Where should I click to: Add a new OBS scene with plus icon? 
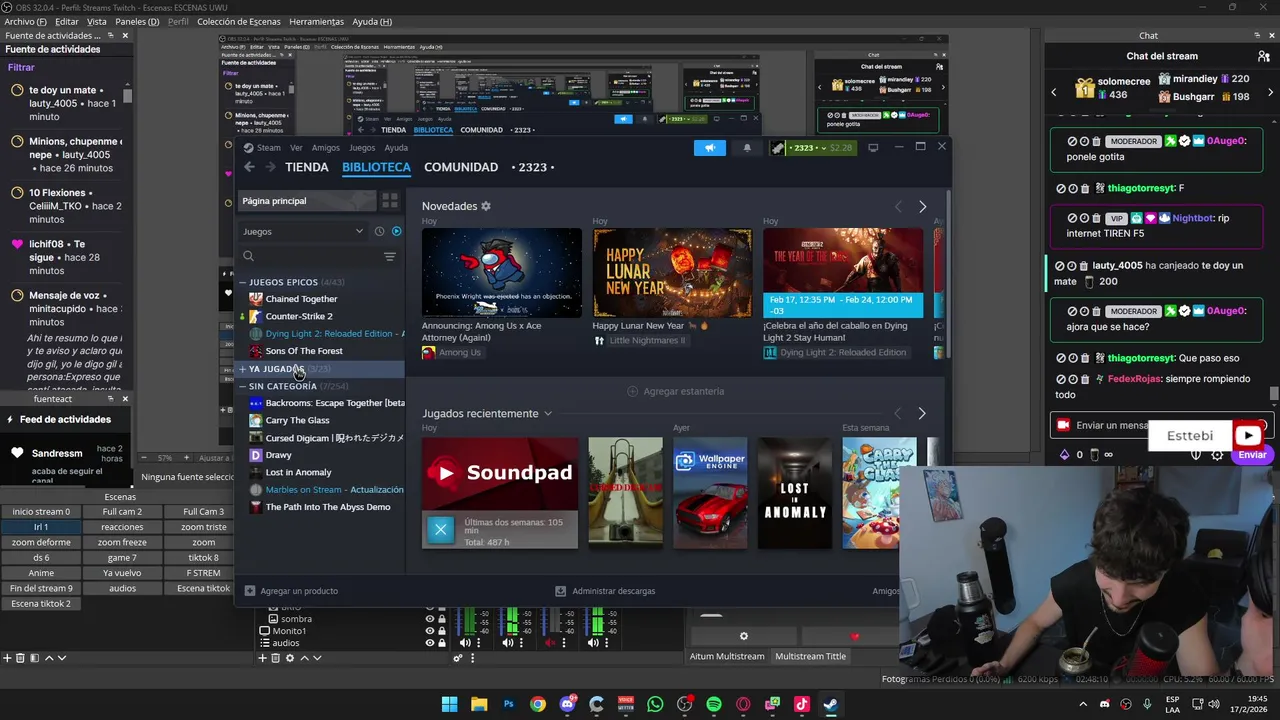(x=7, y=658)
